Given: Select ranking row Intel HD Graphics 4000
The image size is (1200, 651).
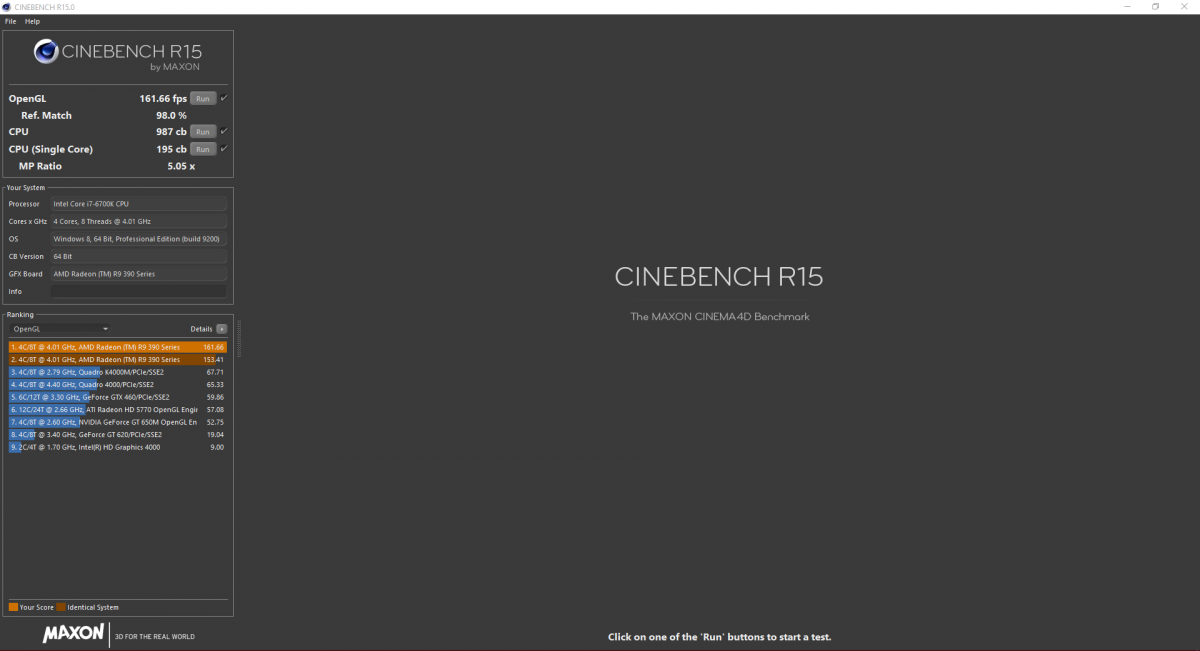Looking at the screenshot, I should (118, 447).
